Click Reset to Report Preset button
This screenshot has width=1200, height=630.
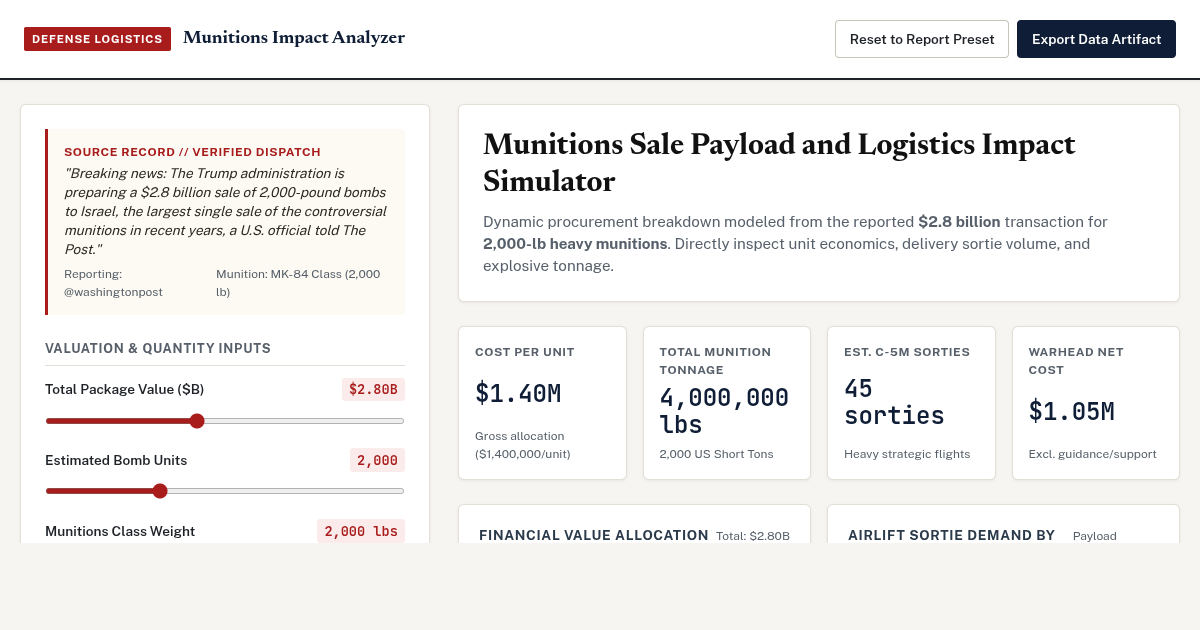[x=921, y=39]
